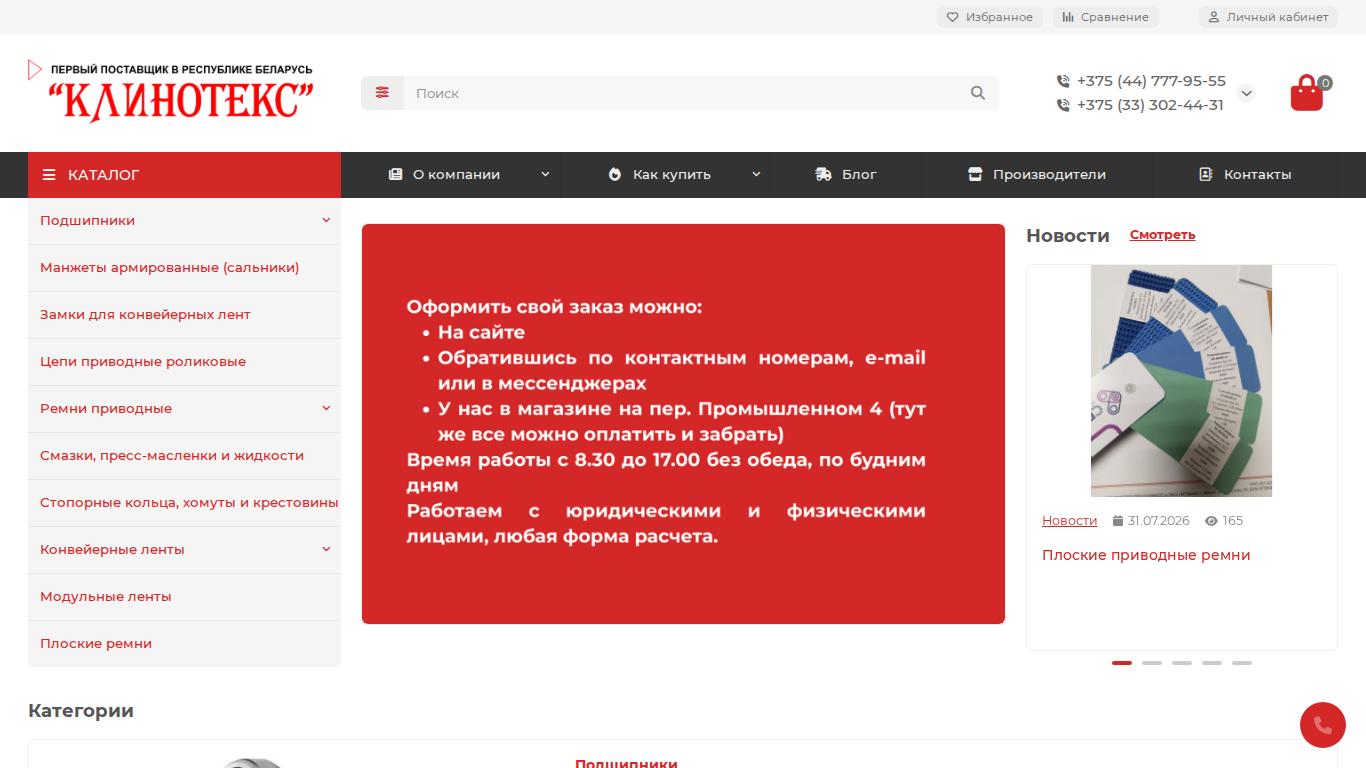Expand Ремни приводные category chevron
This screenshot has width=1366, height=768.
pos(326,409)
